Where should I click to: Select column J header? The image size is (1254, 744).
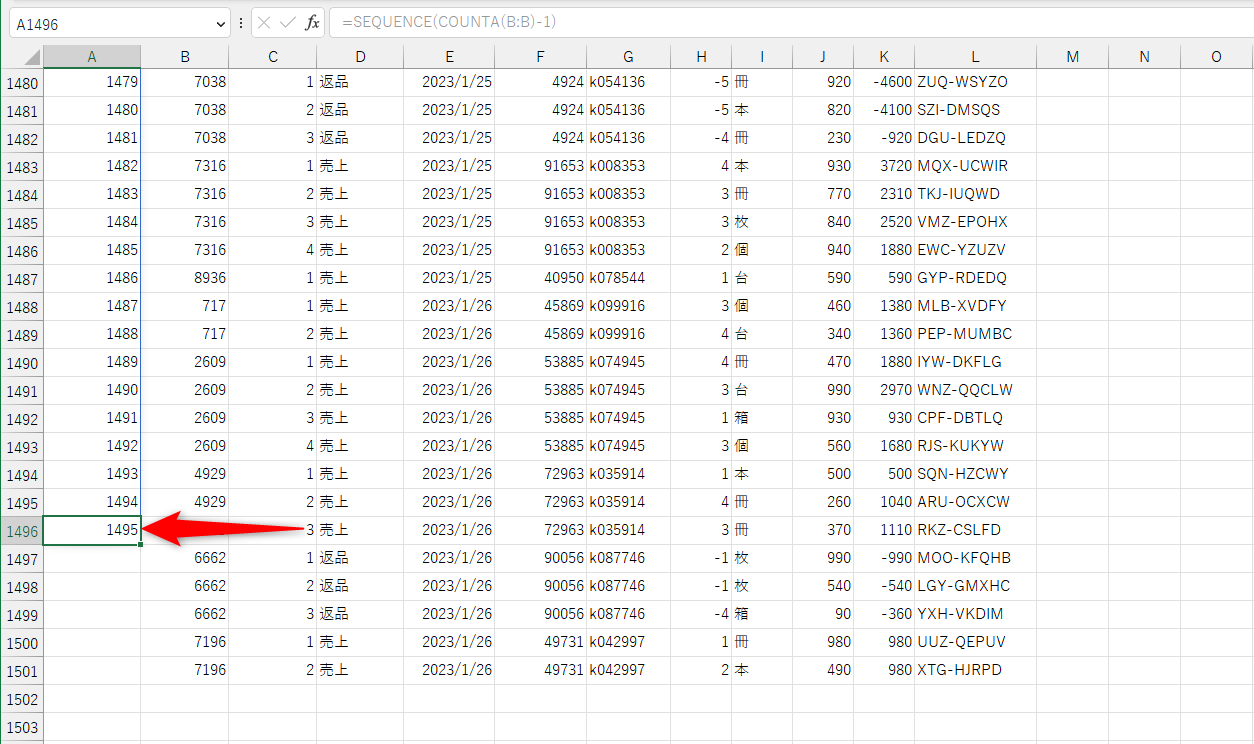pos(823,57)
